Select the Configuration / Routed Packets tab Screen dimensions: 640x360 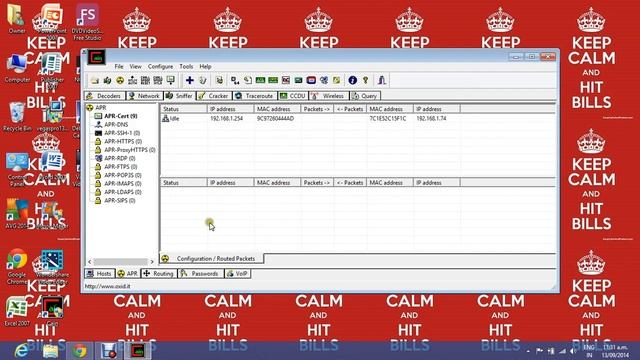point(211,258)
